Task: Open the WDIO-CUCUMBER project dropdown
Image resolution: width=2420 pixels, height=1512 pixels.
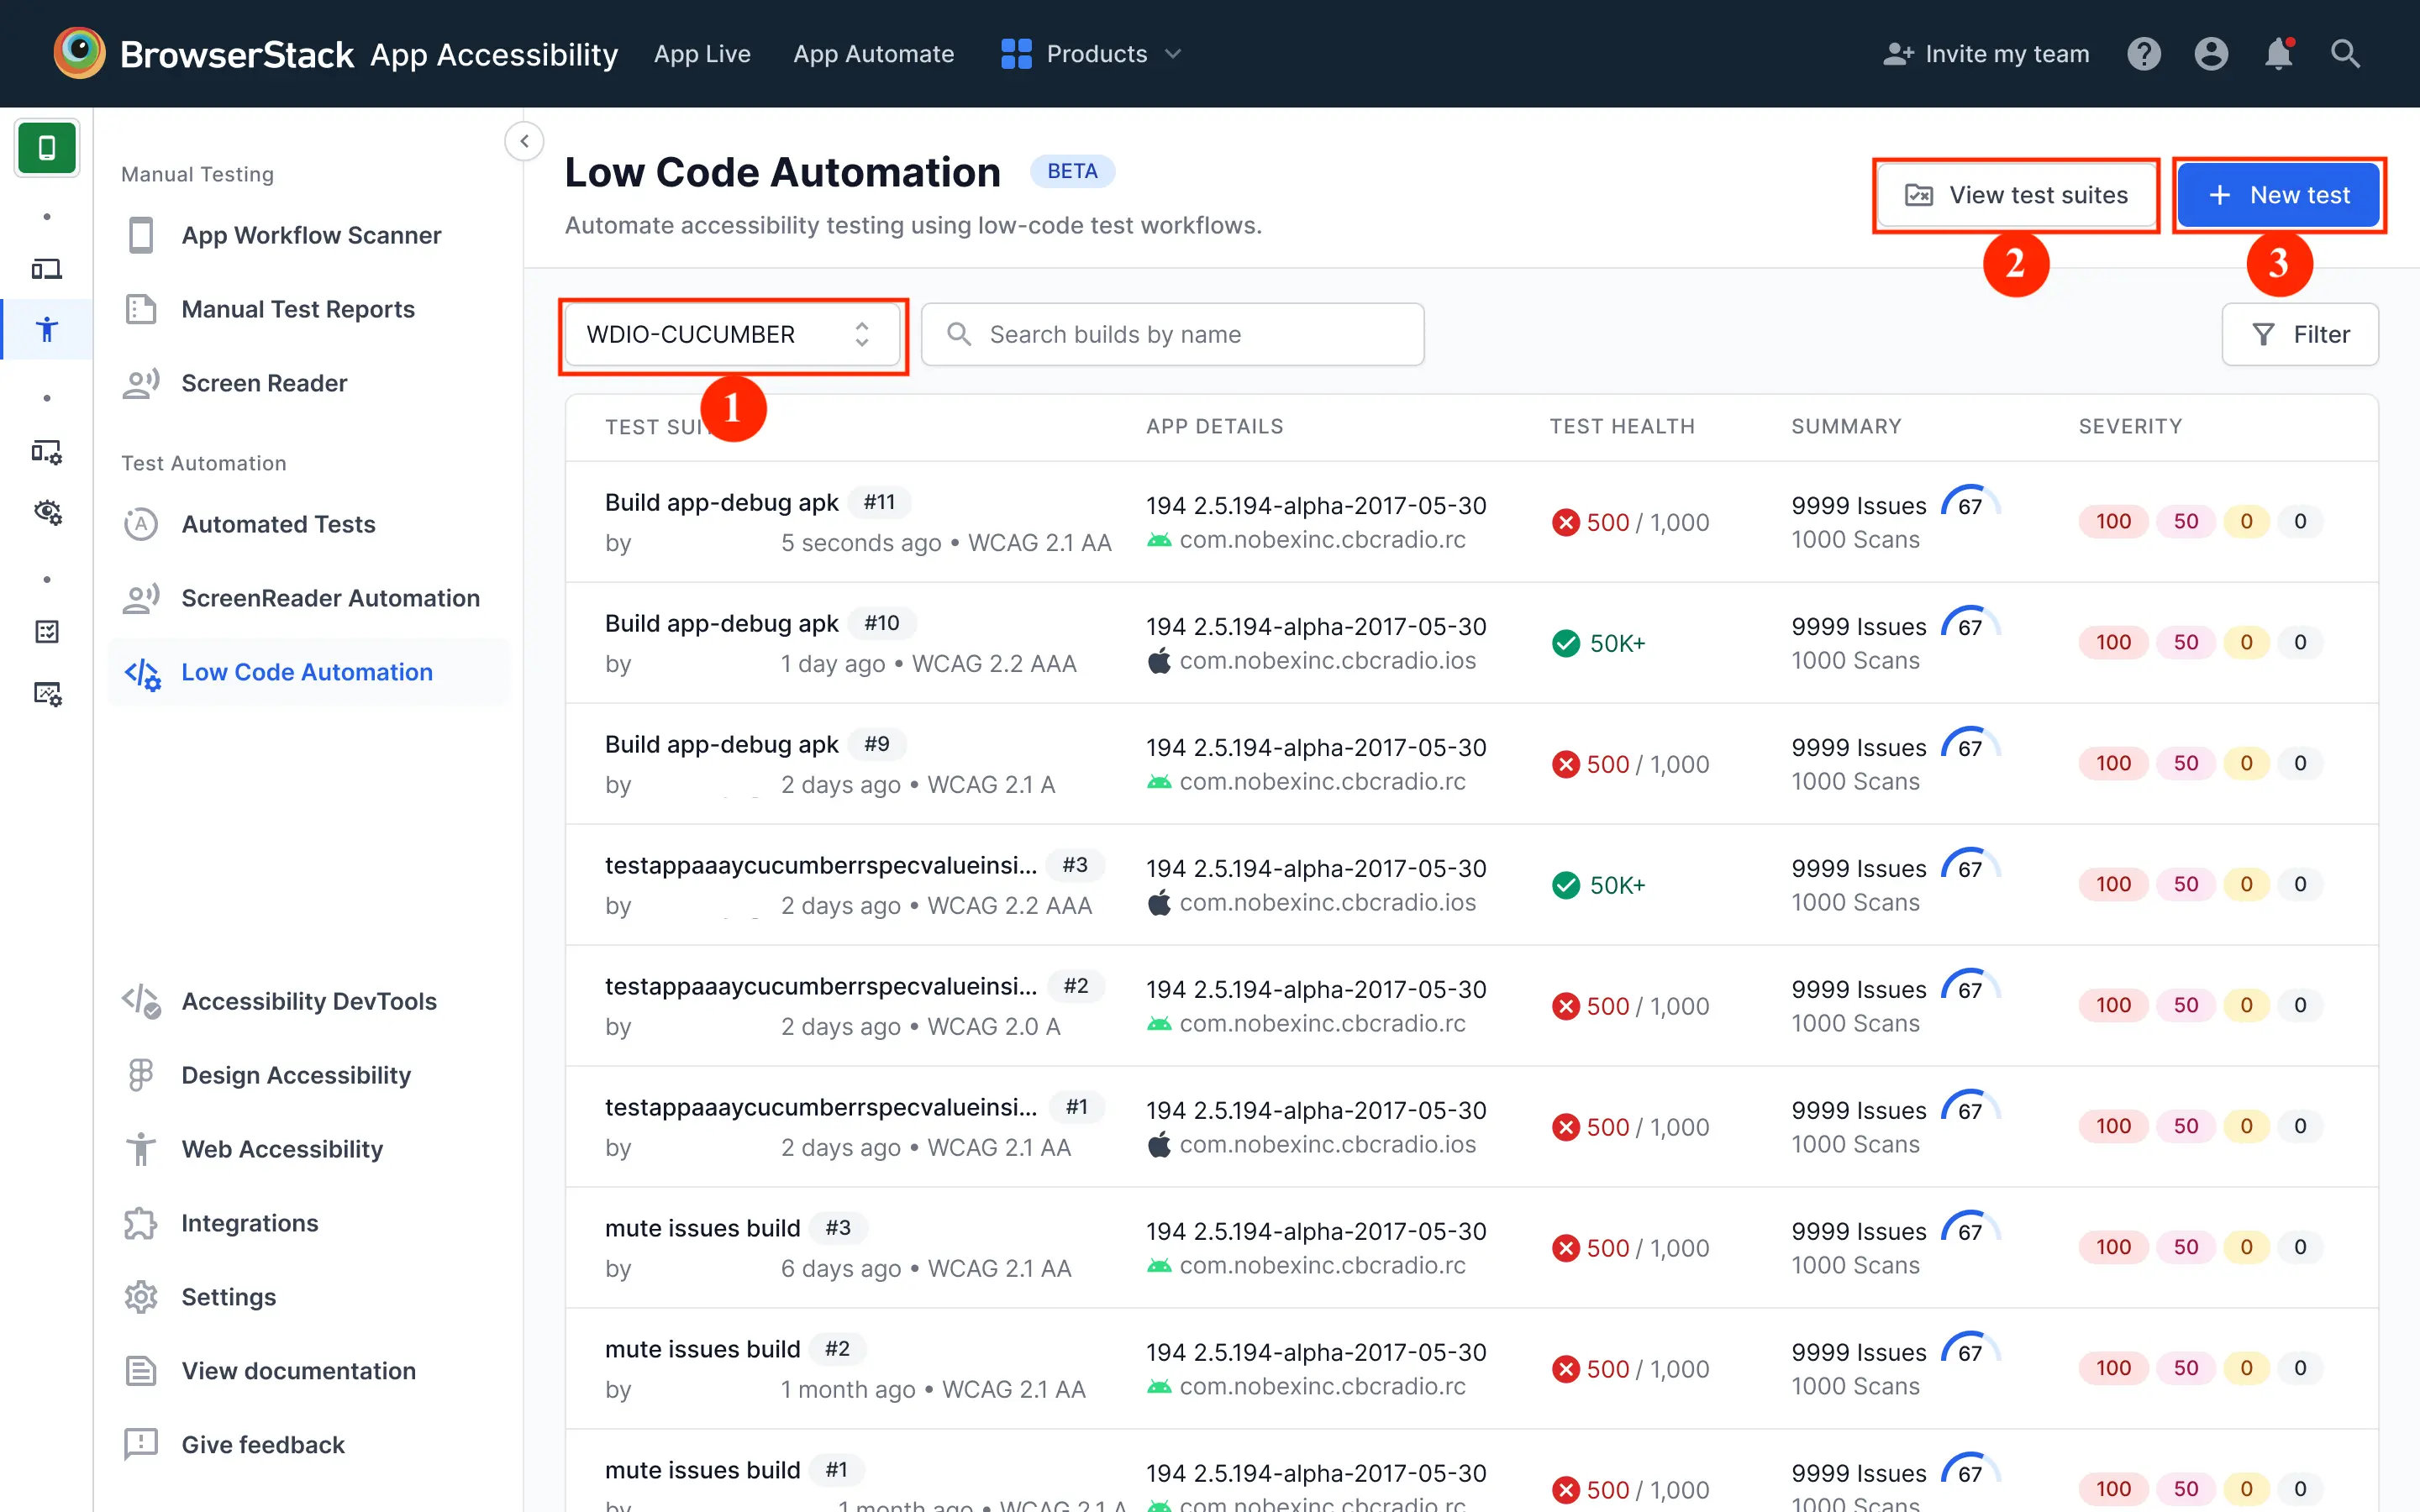Action: [x=732, y=334]
